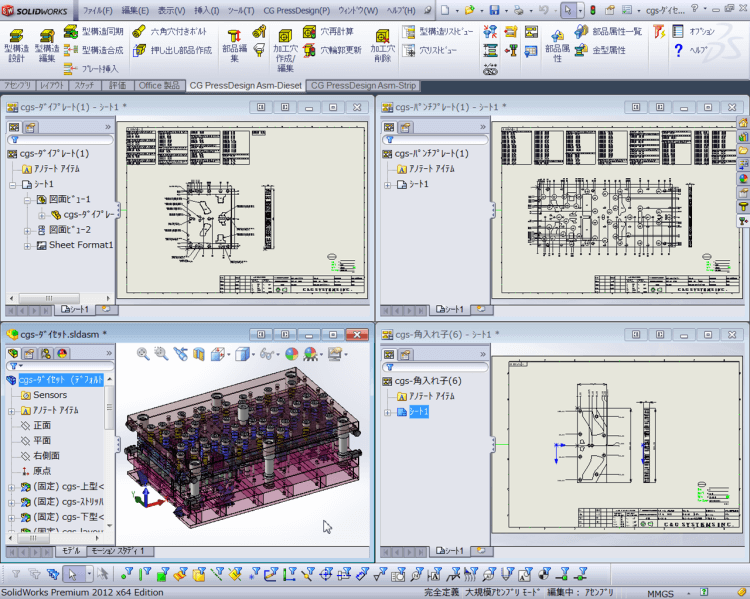This screenshot has width=750, height=599.
Task: Open 型構造リストビュー
Action: (x=438, y=32)
